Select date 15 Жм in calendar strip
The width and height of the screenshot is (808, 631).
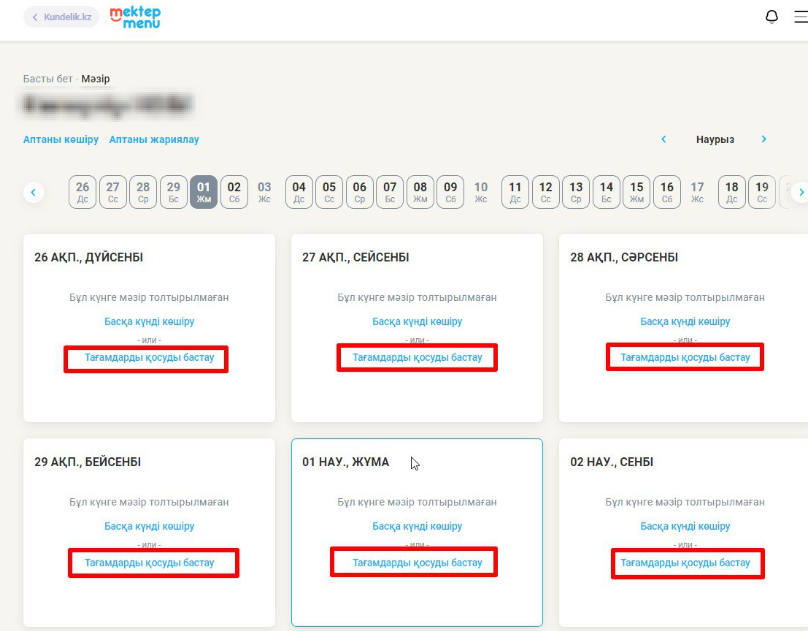pos(636,191)
